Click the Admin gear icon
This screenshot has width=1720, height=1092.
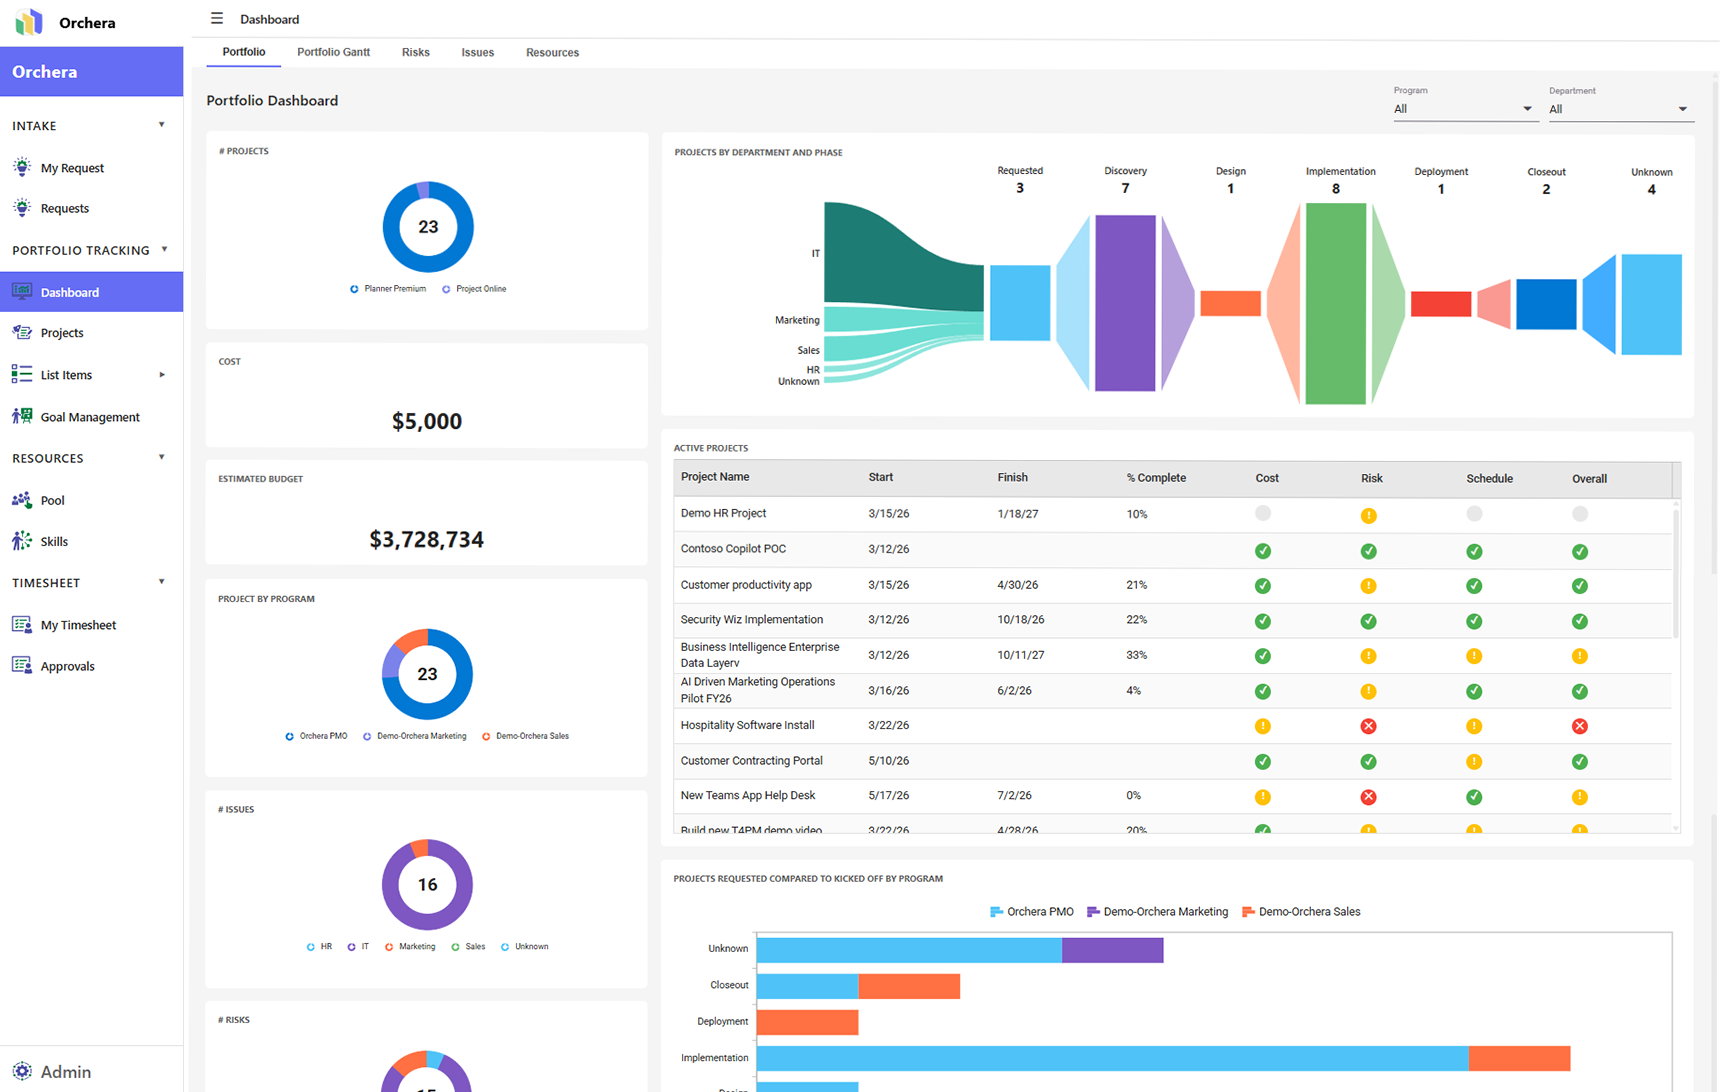click(x=22, y=1072)
